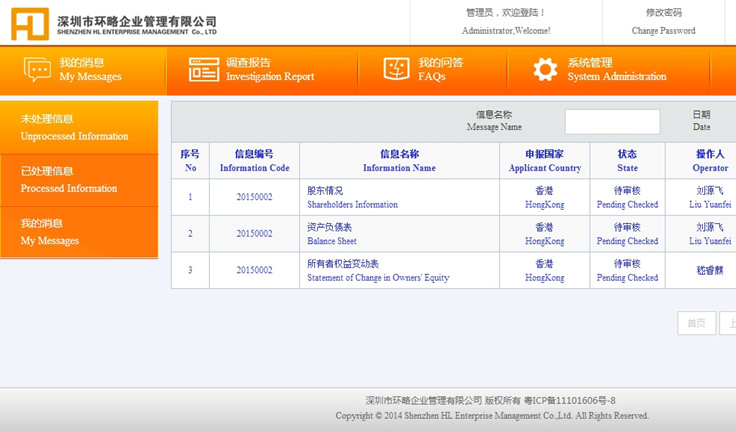736x432 pixels.
Task: Click the No column header
Action: click(x=190, y=161)
